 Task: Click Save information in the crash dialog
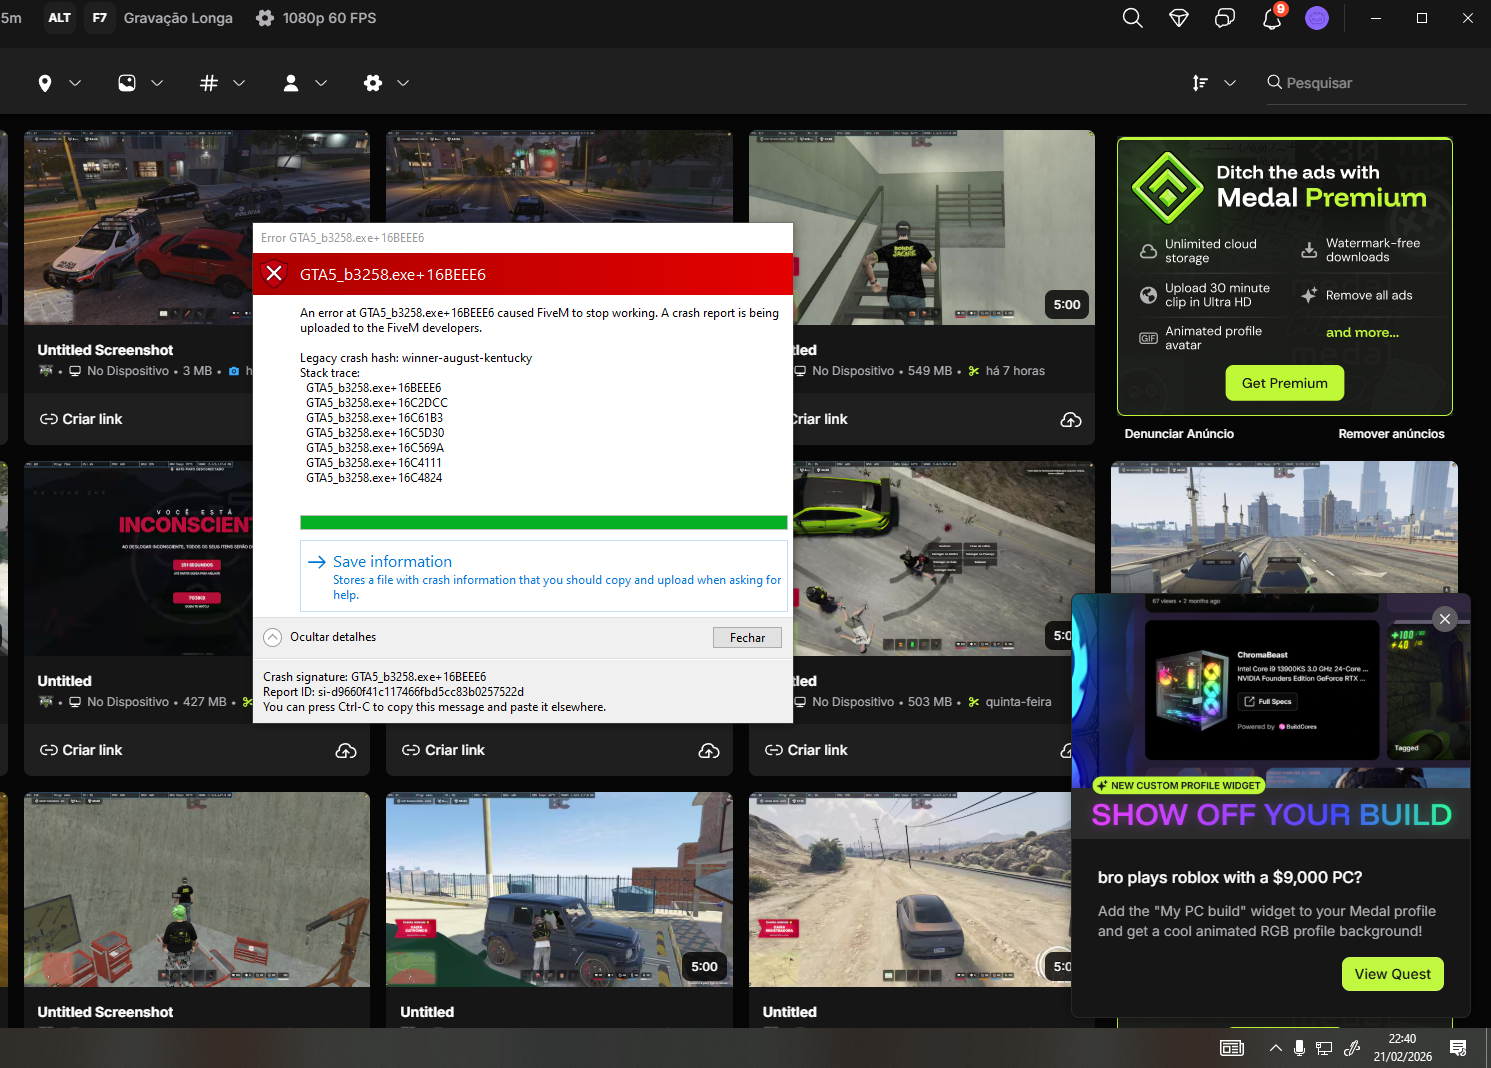coord(544,577)
